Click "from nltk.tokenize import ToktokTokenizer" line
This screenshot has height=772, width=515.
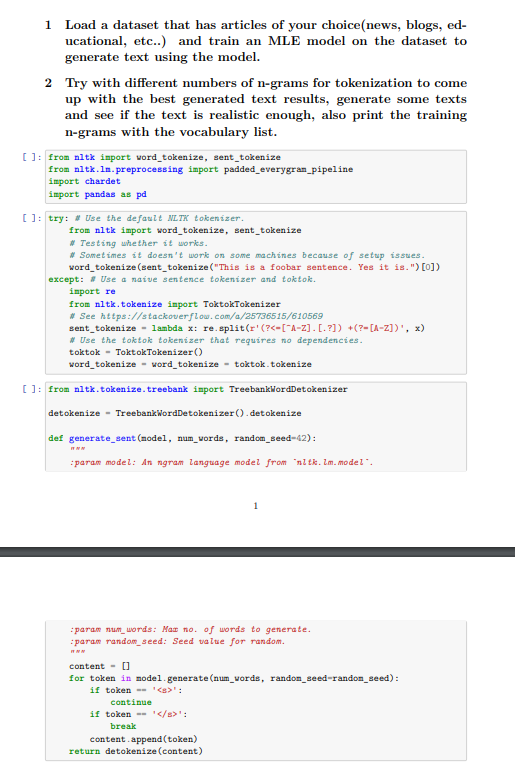pyautogui.click(x=175, y=304)
